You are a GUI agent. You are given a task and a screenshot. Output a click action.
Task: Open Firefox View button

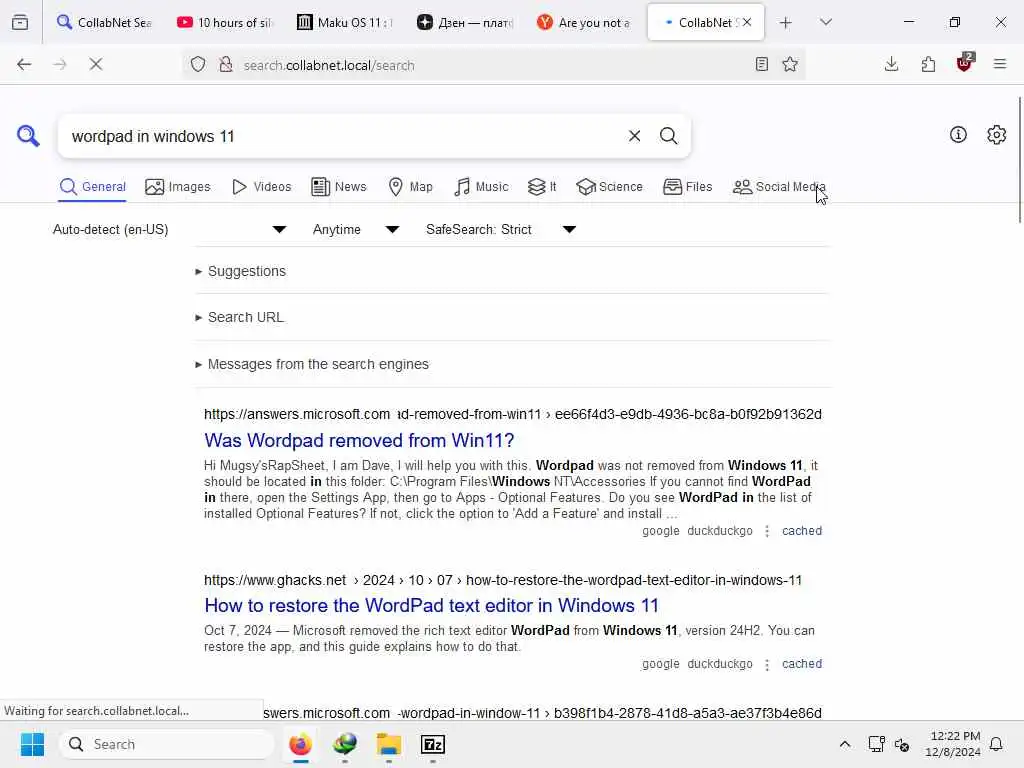coord(20,22)
